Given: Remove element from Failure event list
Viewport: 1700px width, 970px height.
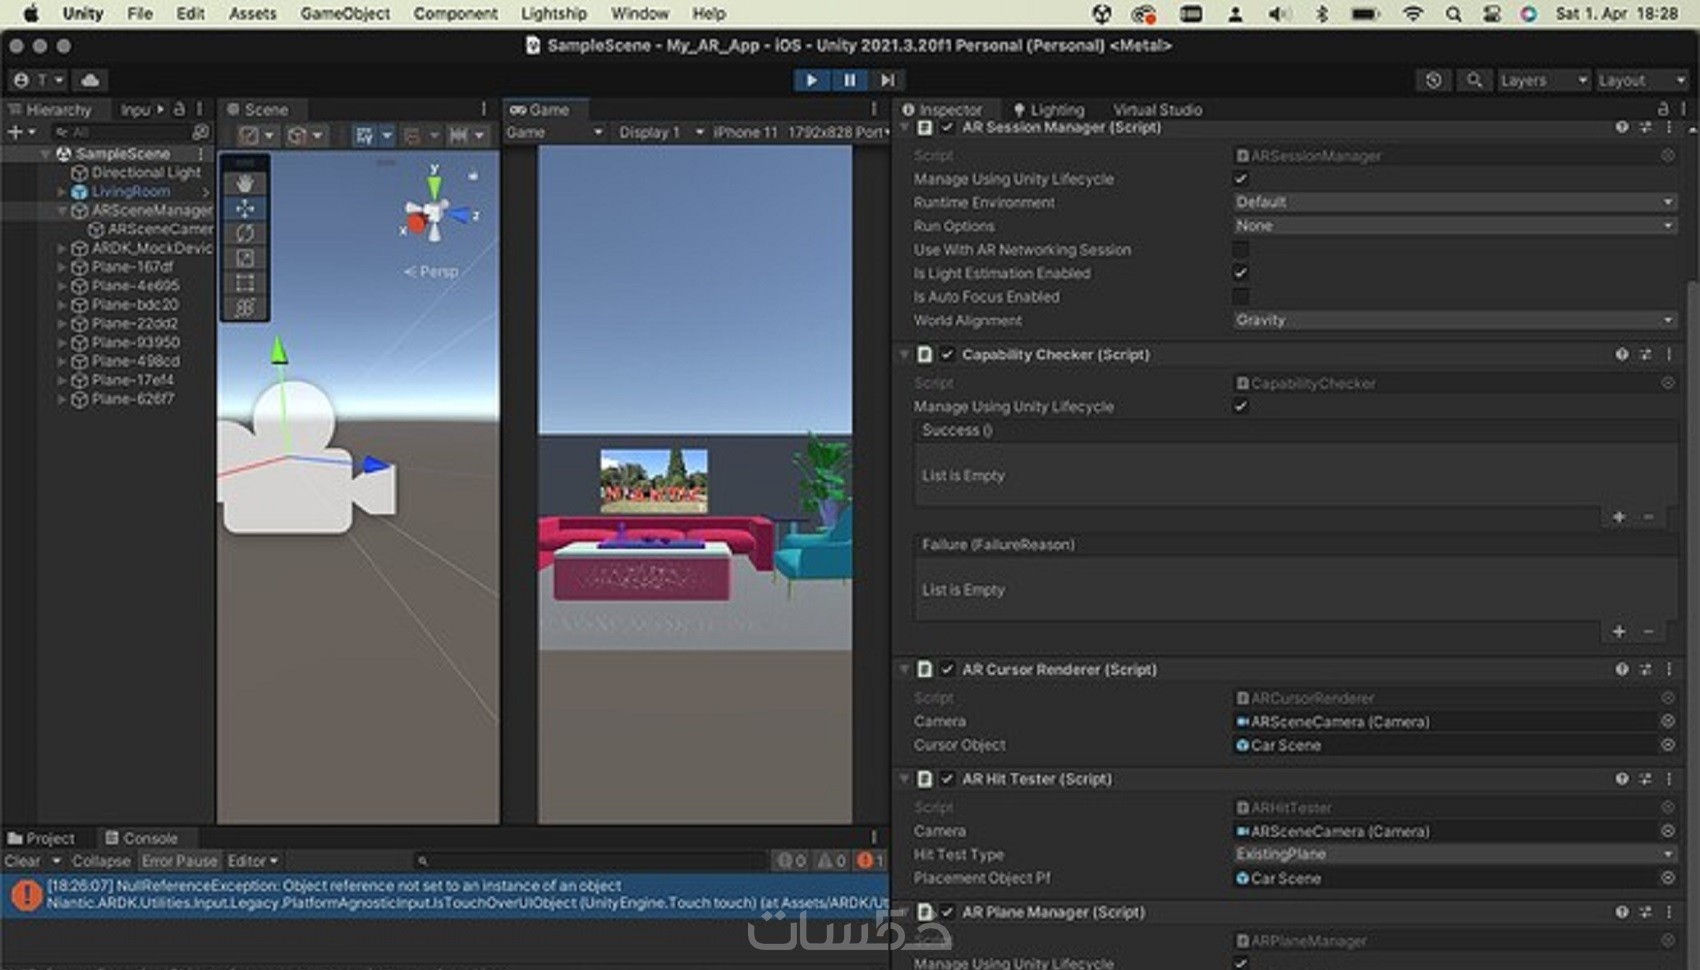Looking at the screenshot, I should (1649, 631).
